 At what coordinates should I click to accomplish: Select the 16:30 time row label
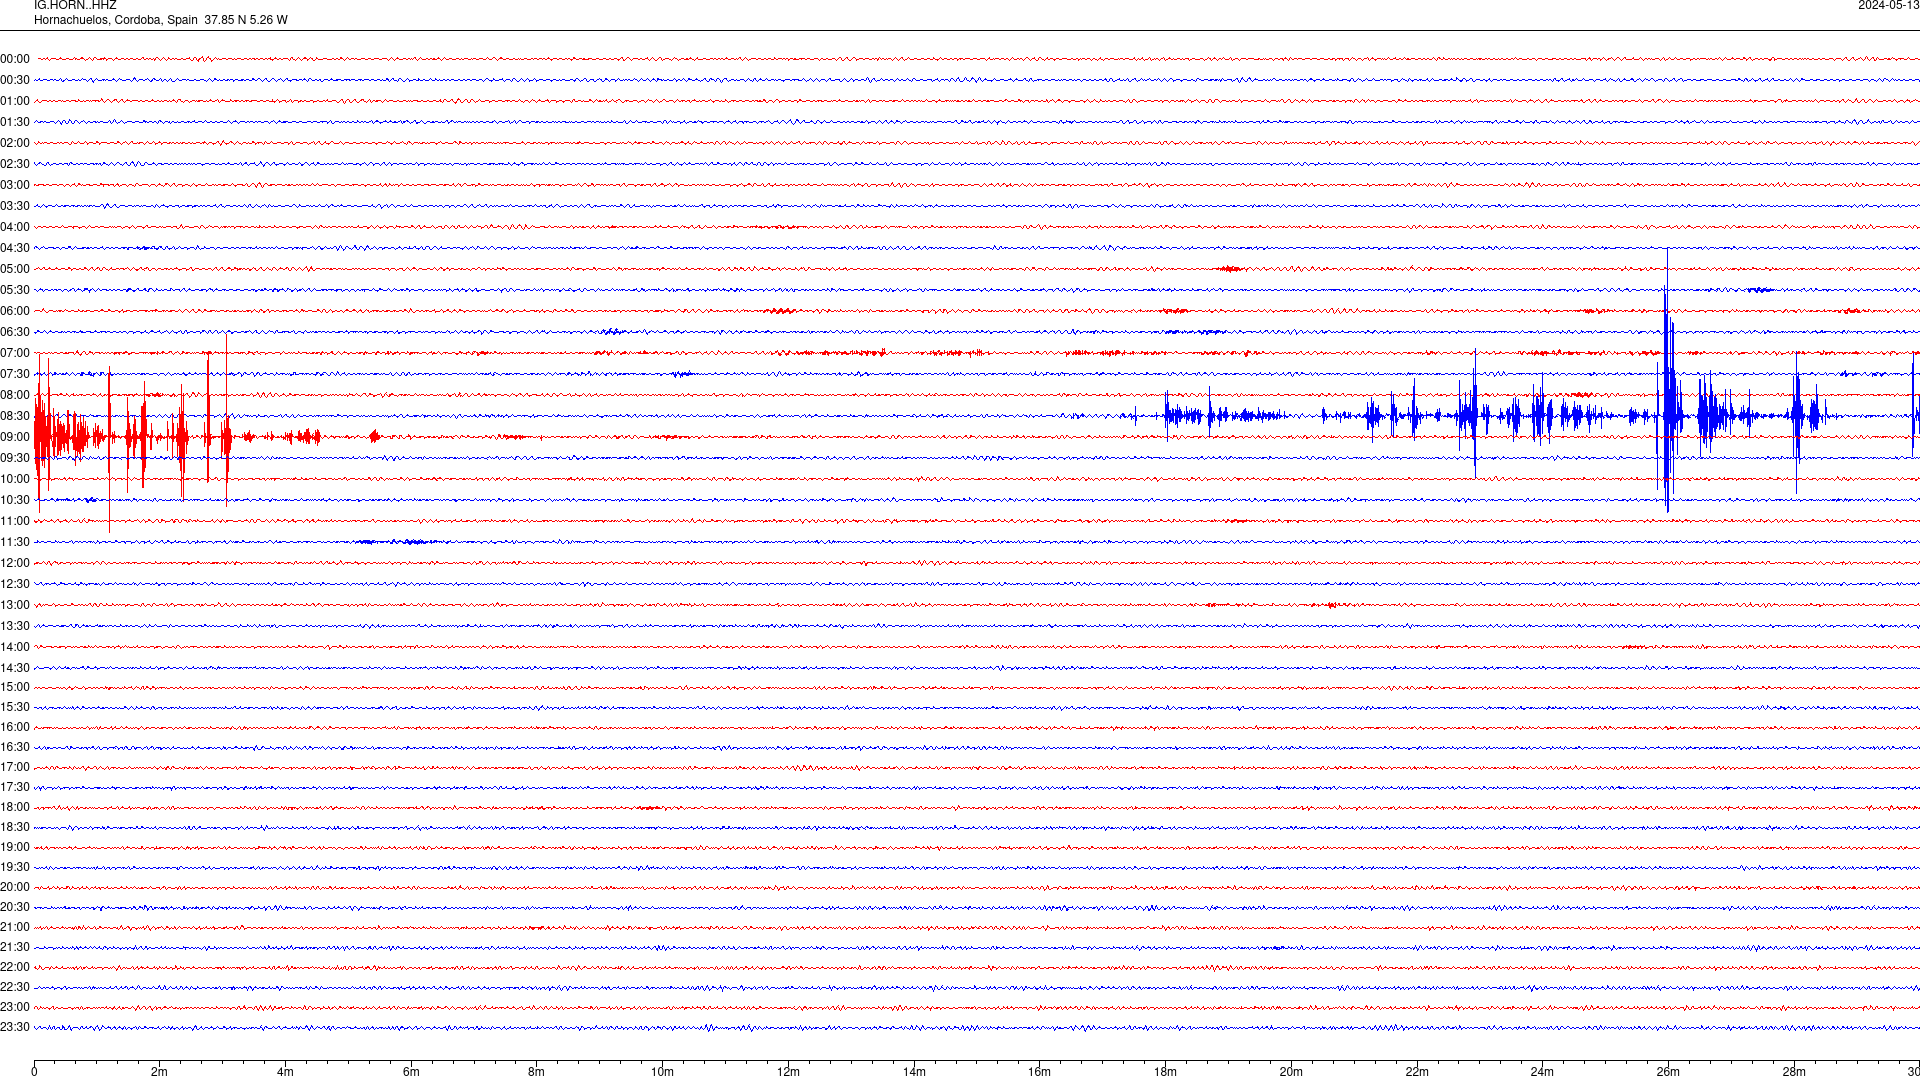(15, 747)
